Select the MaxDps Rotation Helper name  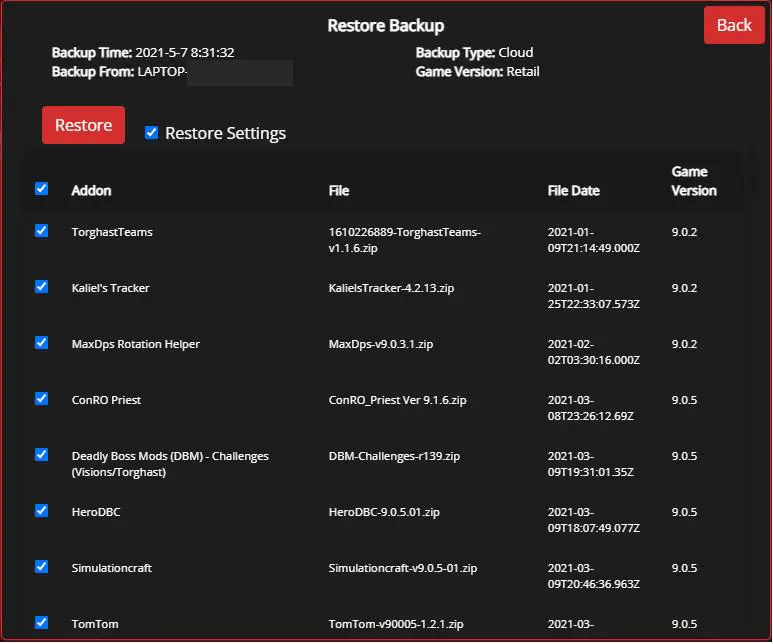136,344
